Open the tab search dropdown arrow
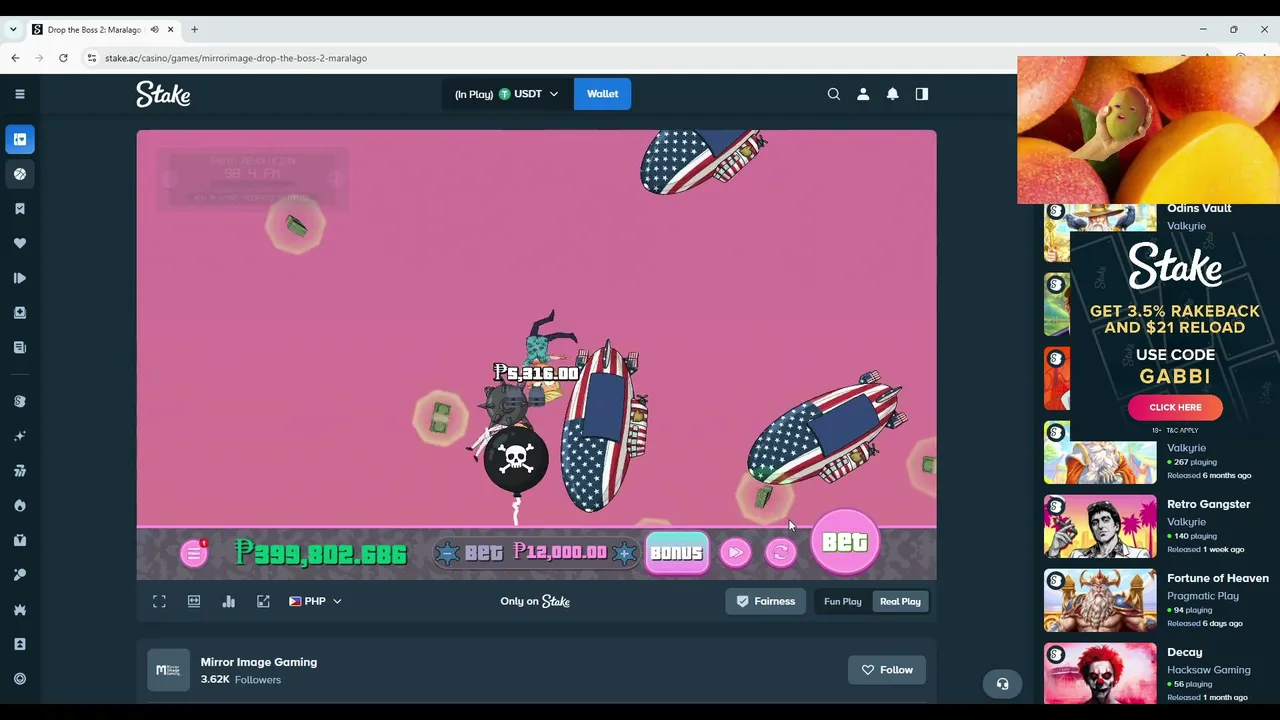The width and height of the screenshot is (1280, 720). click(13, 29)
